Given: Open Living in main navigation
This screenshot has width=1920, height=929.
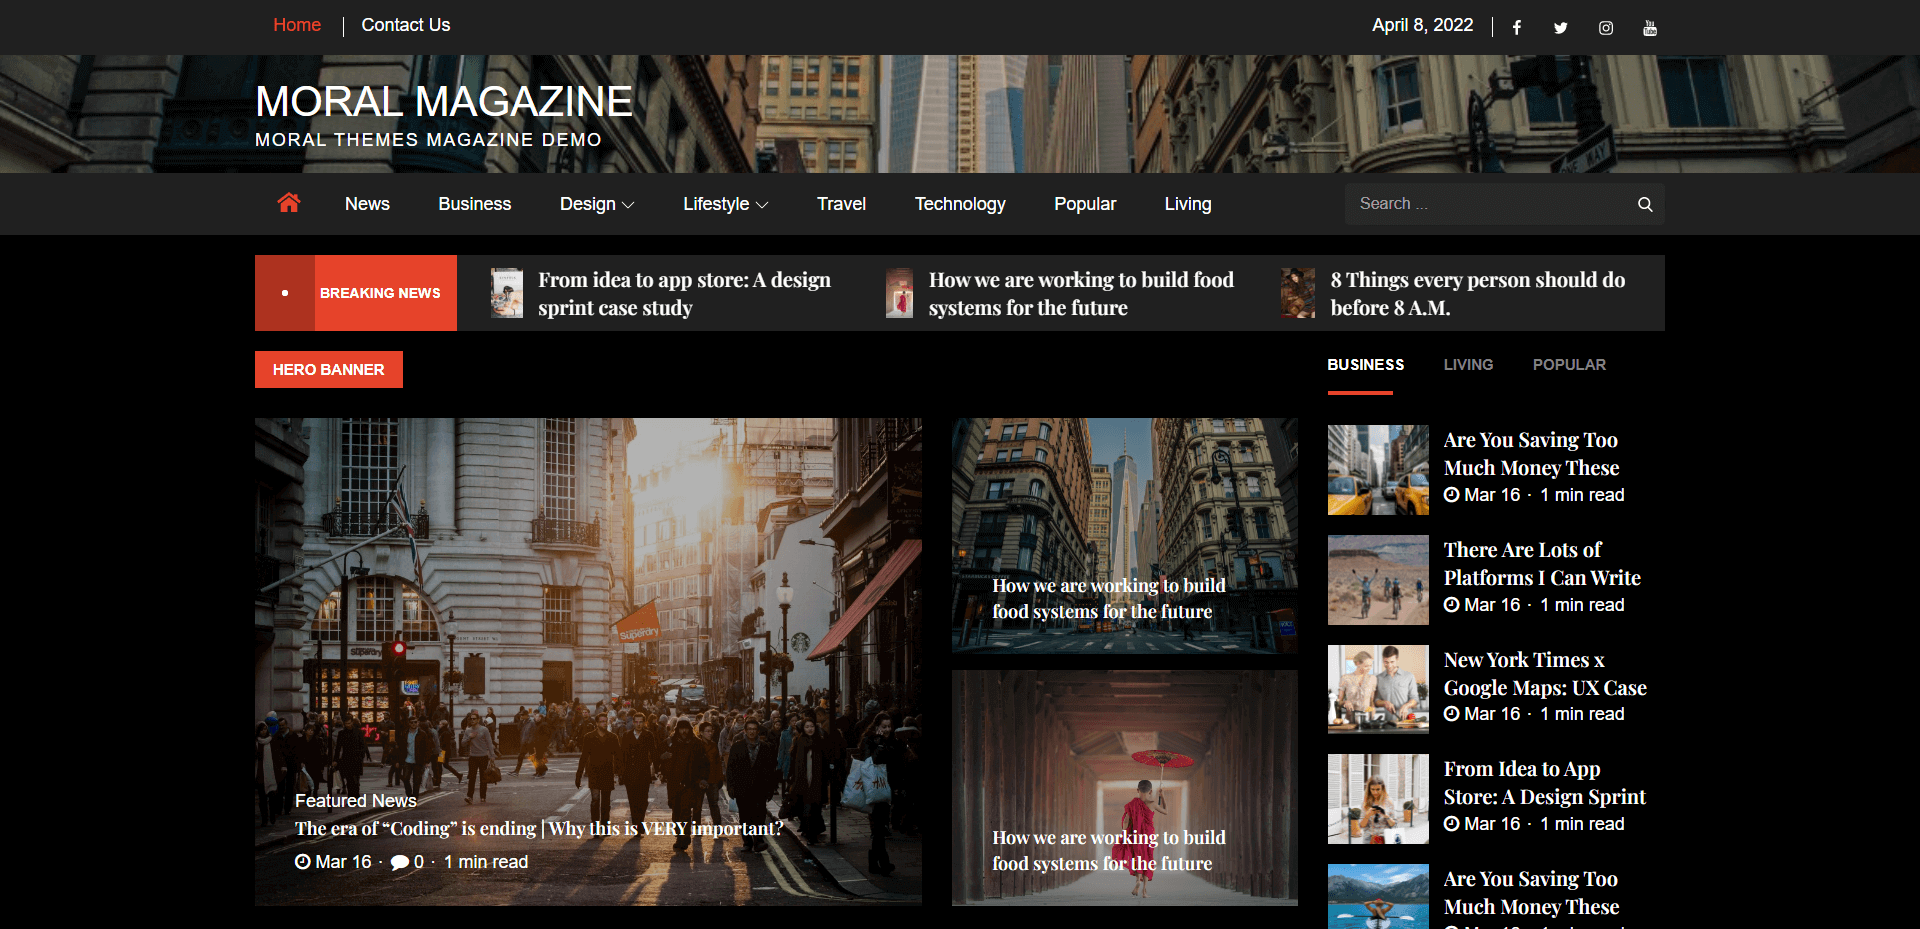Looking at the screenshot, I should point(1188,204).
